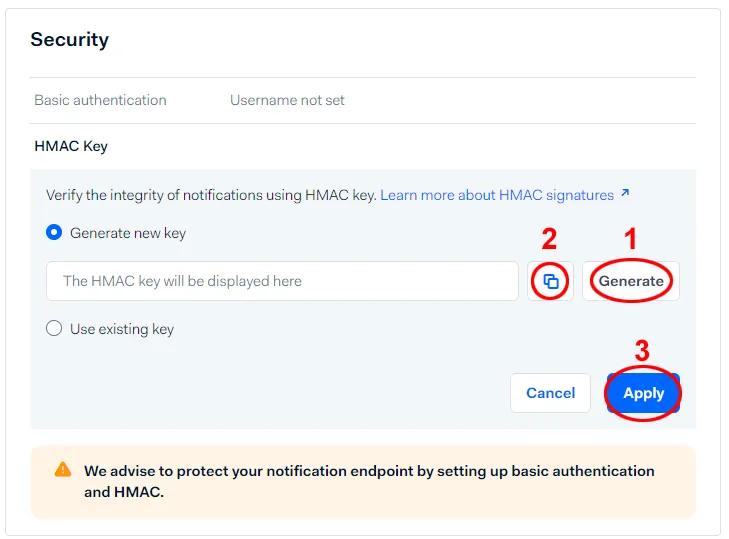Cancel the HMAC key changes
The image size is (729, 539).
pyautogui.click(x=550, y=393)
